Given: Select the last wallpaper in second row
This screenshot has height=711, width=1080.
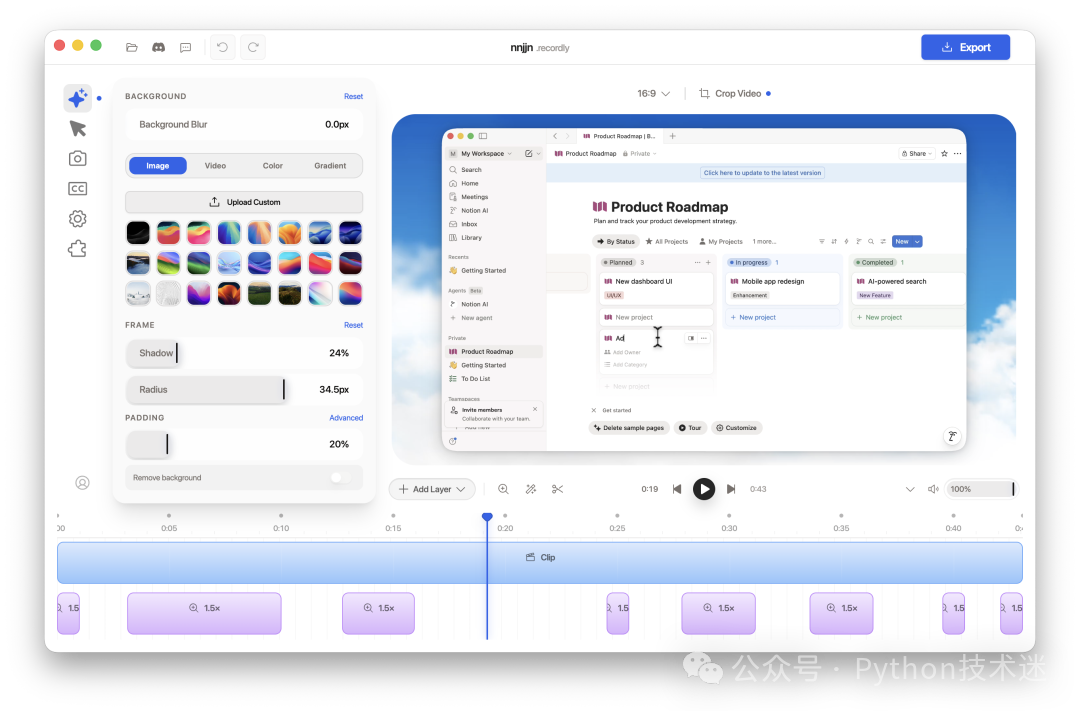Looking at the screenshot, I should 351,263.
